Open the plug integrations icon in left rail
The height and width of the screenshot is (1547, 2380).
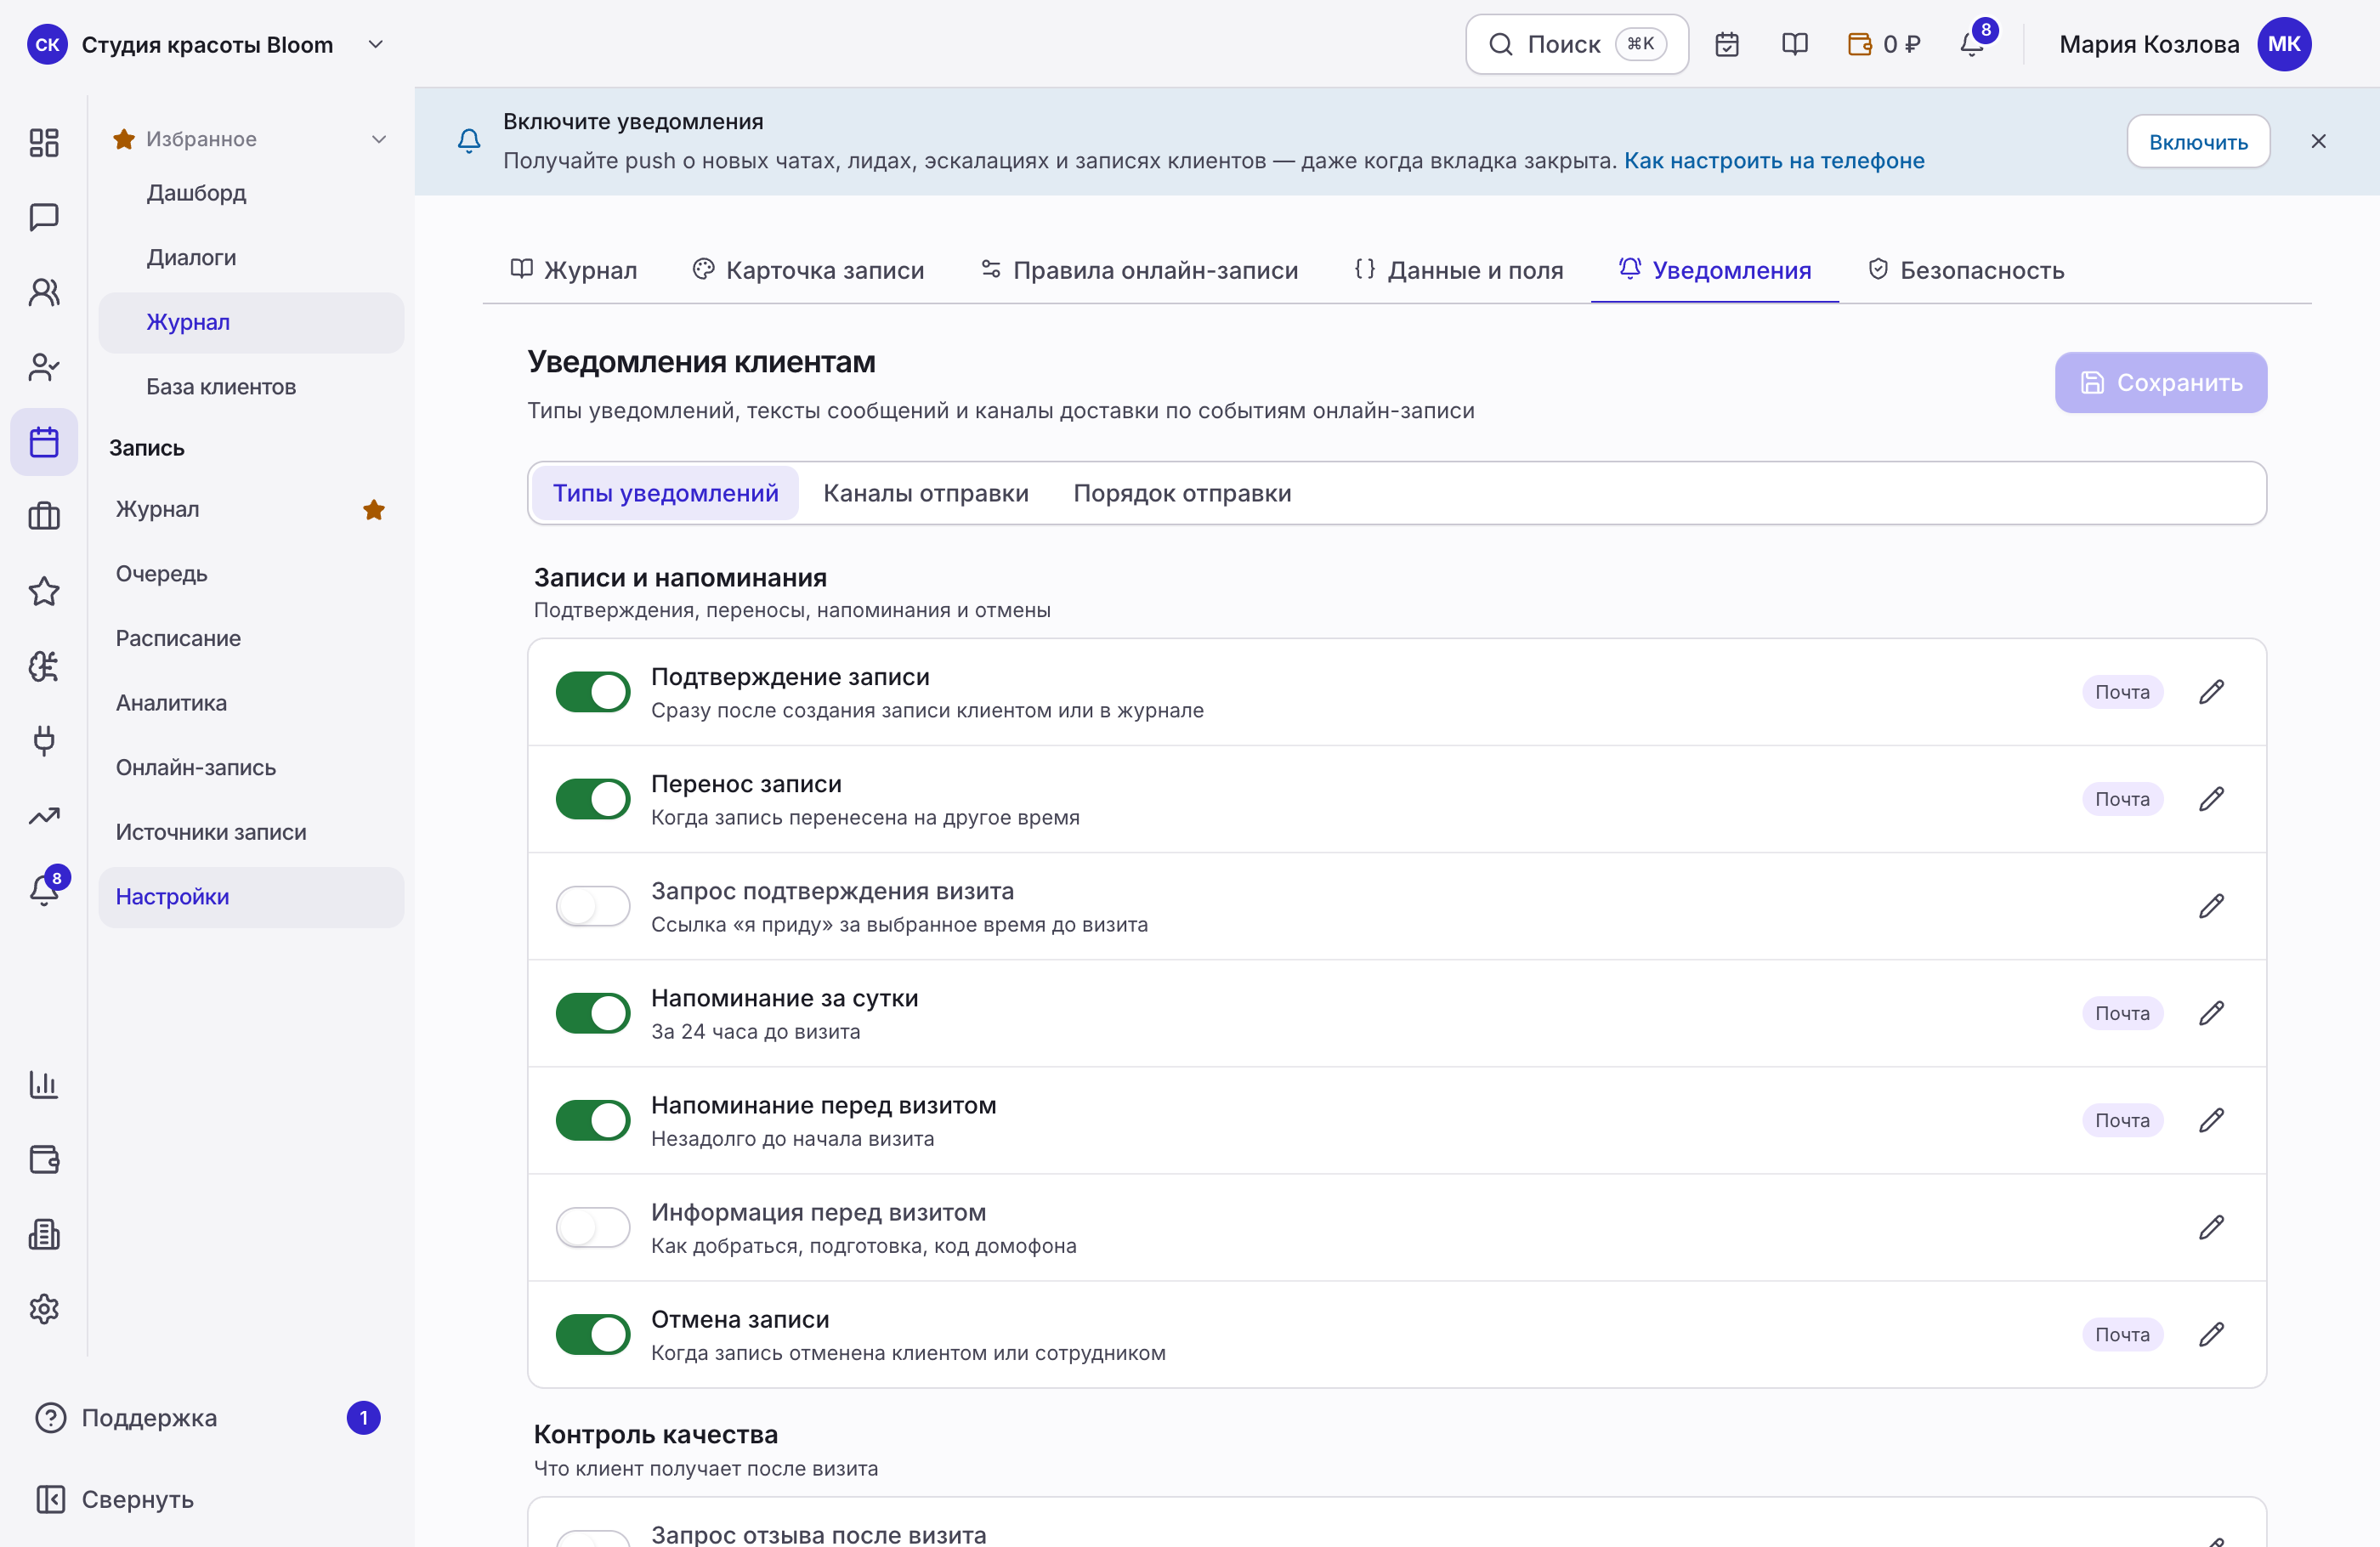(x=44, y=741)
